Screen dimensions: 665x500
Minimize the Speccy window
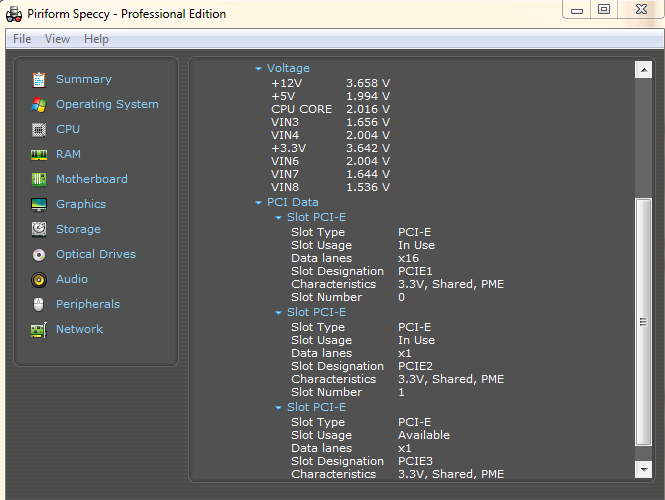(x=577, y=10)
